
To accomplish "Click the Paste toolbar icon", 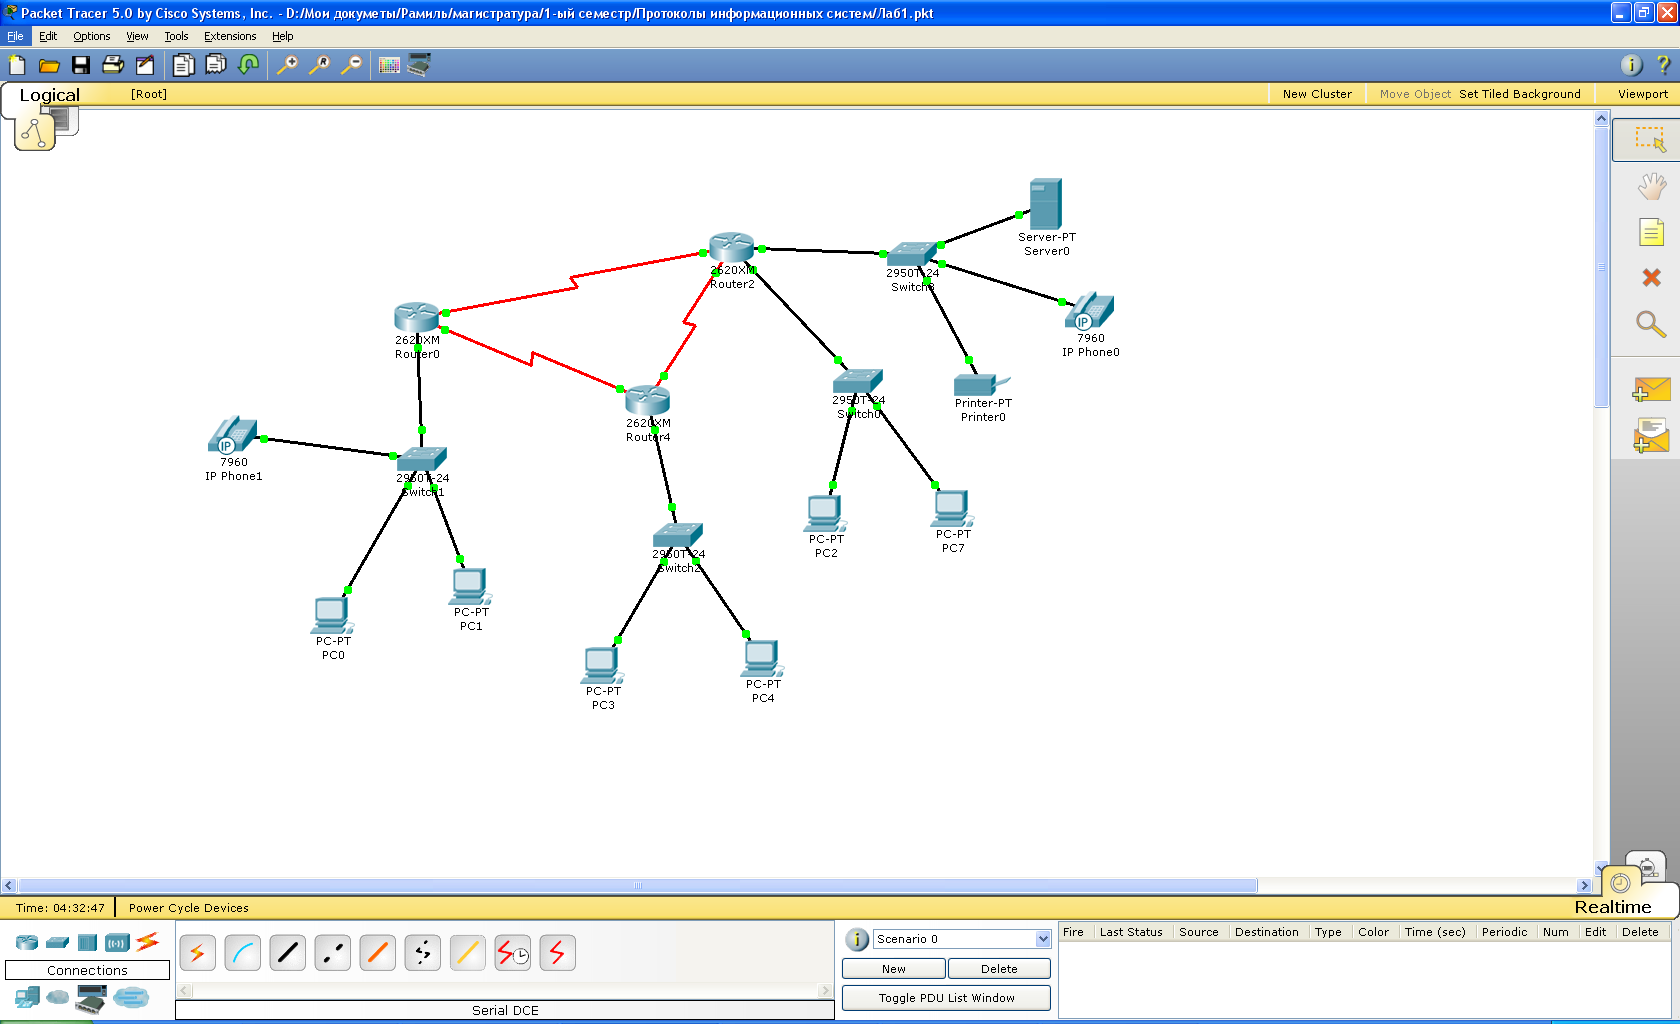I will click(x=215, y=65).
